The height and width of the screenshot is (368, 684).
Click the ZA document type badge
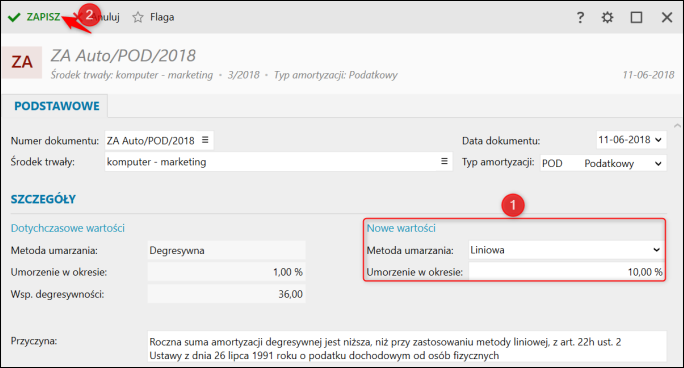pos(22,62)
